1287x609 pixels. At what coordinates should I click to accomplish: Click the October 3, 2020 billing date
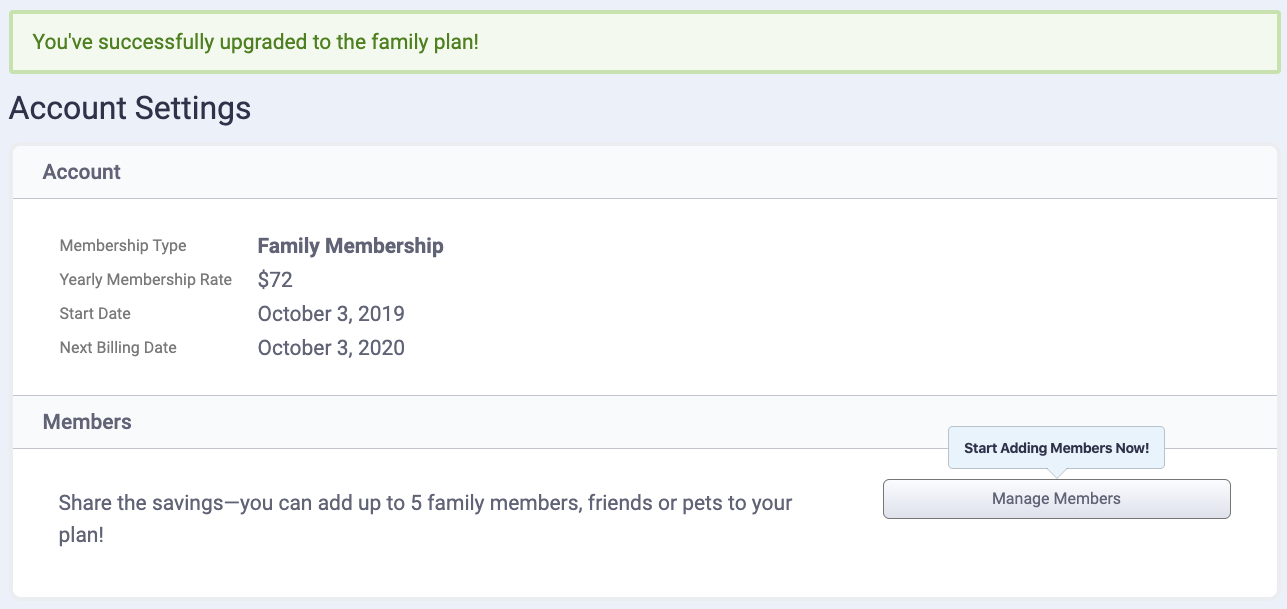click(331, 348)
